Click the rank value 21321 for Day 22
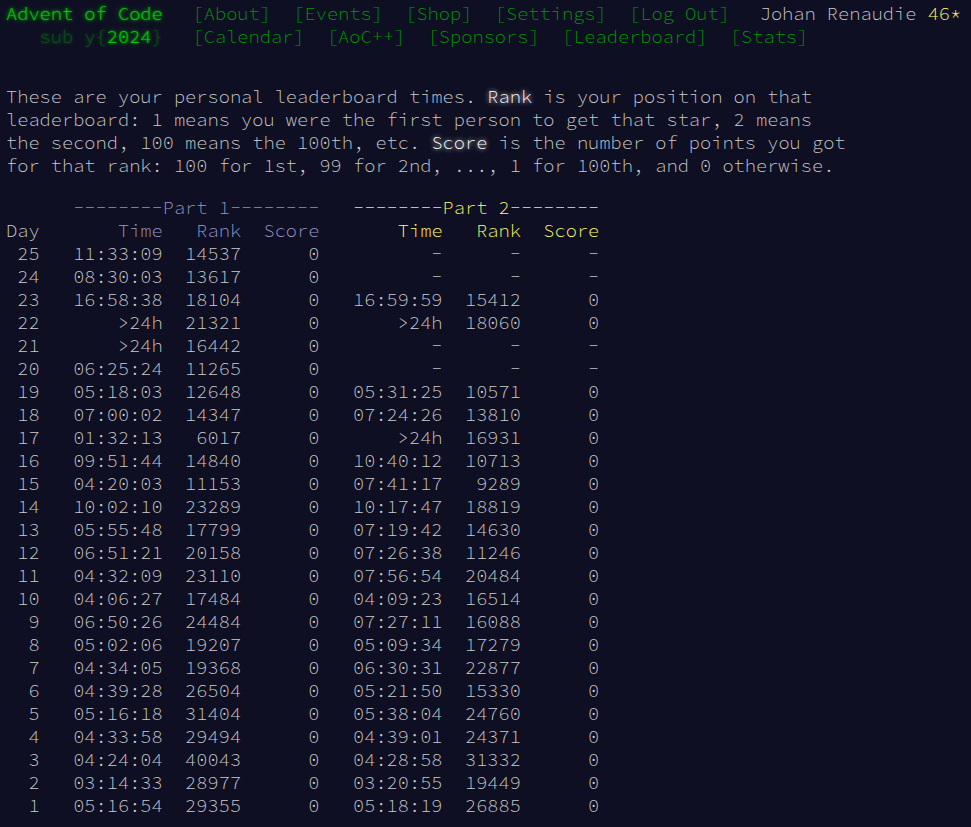This screenshot has height=827, width=971. point(213,323)
